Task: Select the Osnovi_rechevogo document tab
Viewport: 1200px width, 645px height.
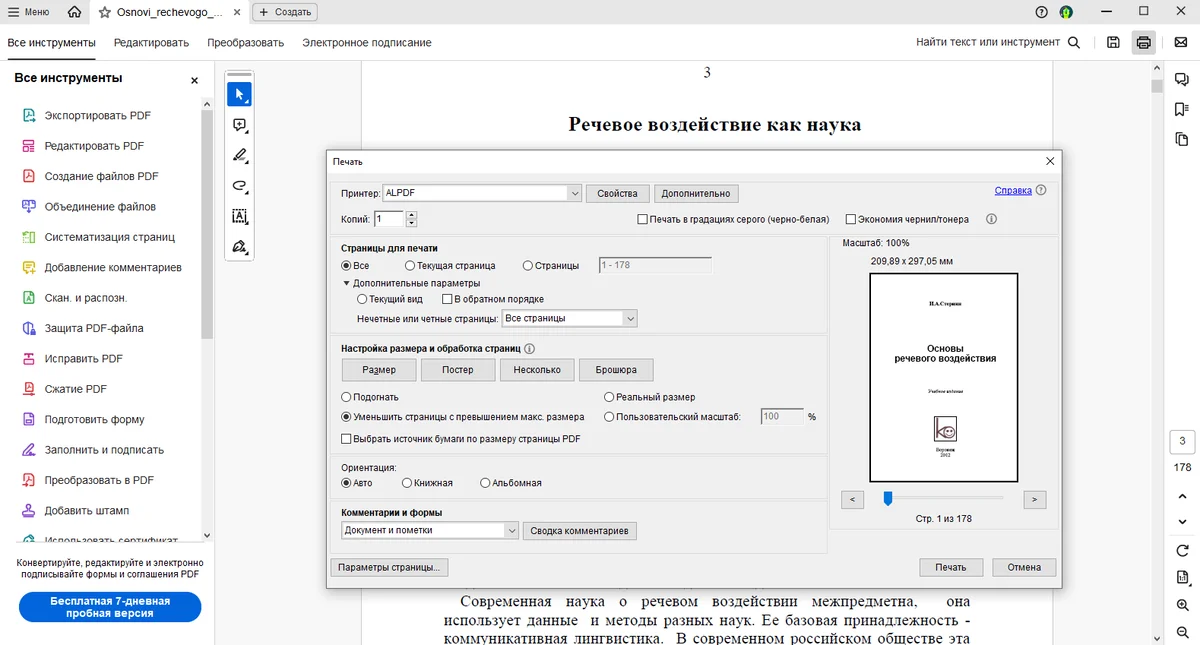Action: pos(169,12)
